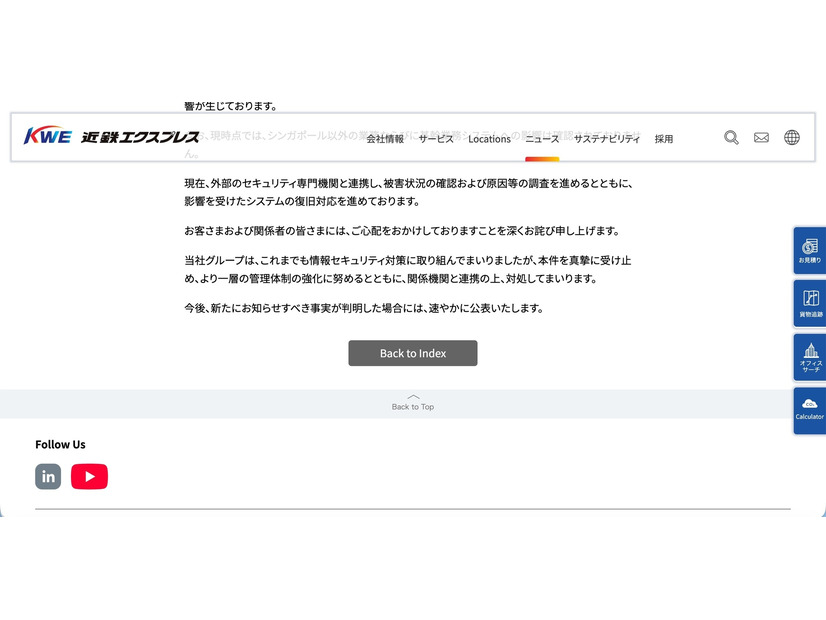Click the Follow Us heading
This screenshot has height=620, width=826.
(x=60, y=445)
